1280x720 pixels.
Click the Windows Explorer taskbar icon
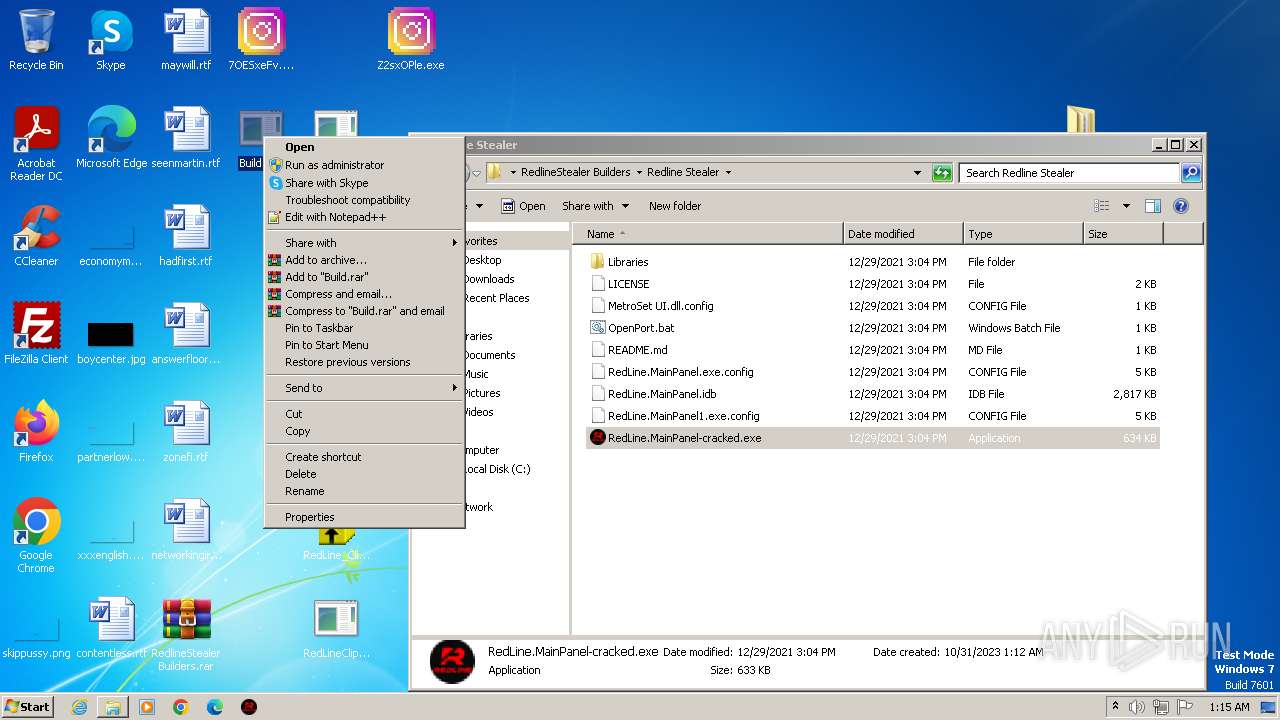[x=113, y=707]
